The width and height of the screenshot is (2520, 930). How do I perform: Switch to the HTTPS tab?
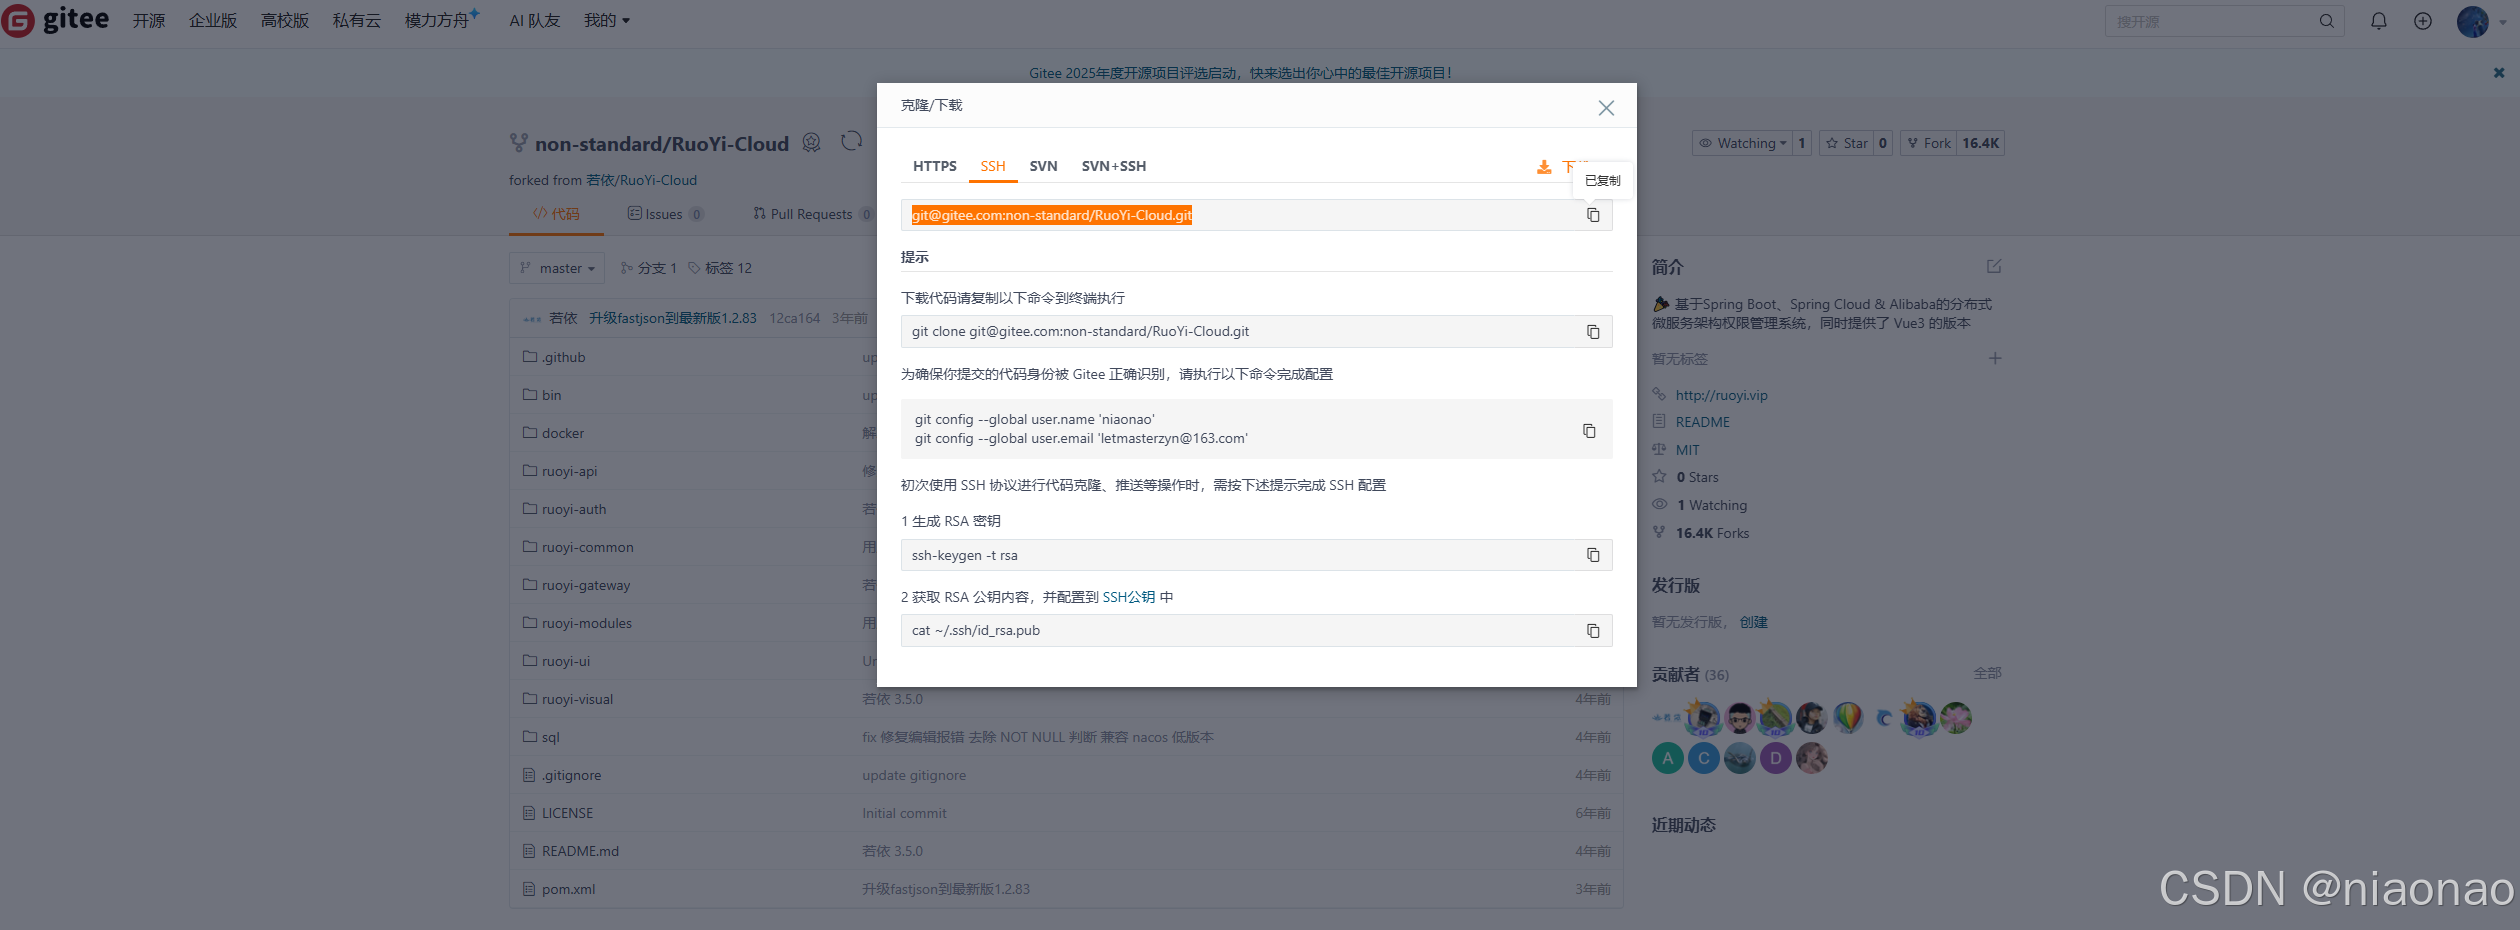tap(934, 166)
